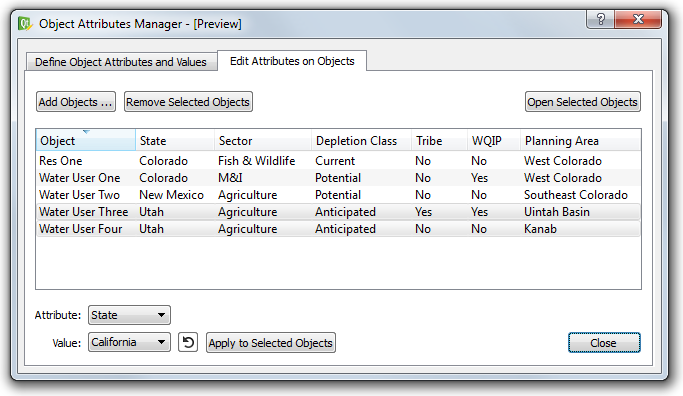This screenshot has height=396, width=683.
Task: Click Anticipated in Water User Four row
Action: 345,229
